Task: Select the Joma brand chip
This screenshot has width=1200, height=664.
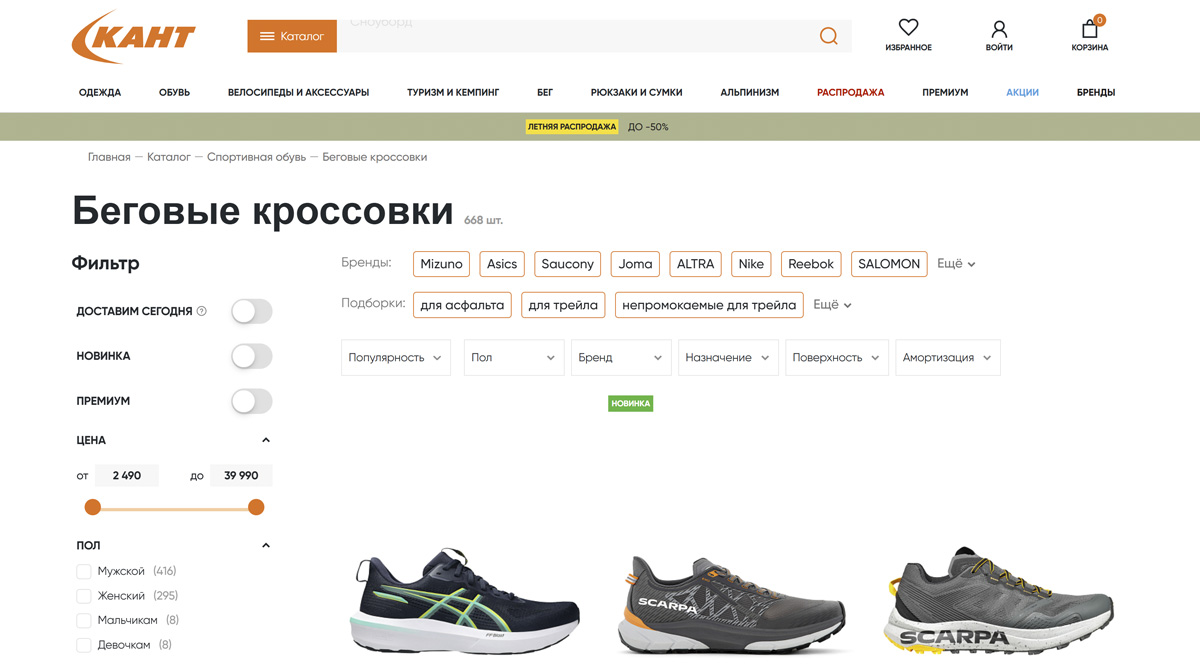Action: 635,264
